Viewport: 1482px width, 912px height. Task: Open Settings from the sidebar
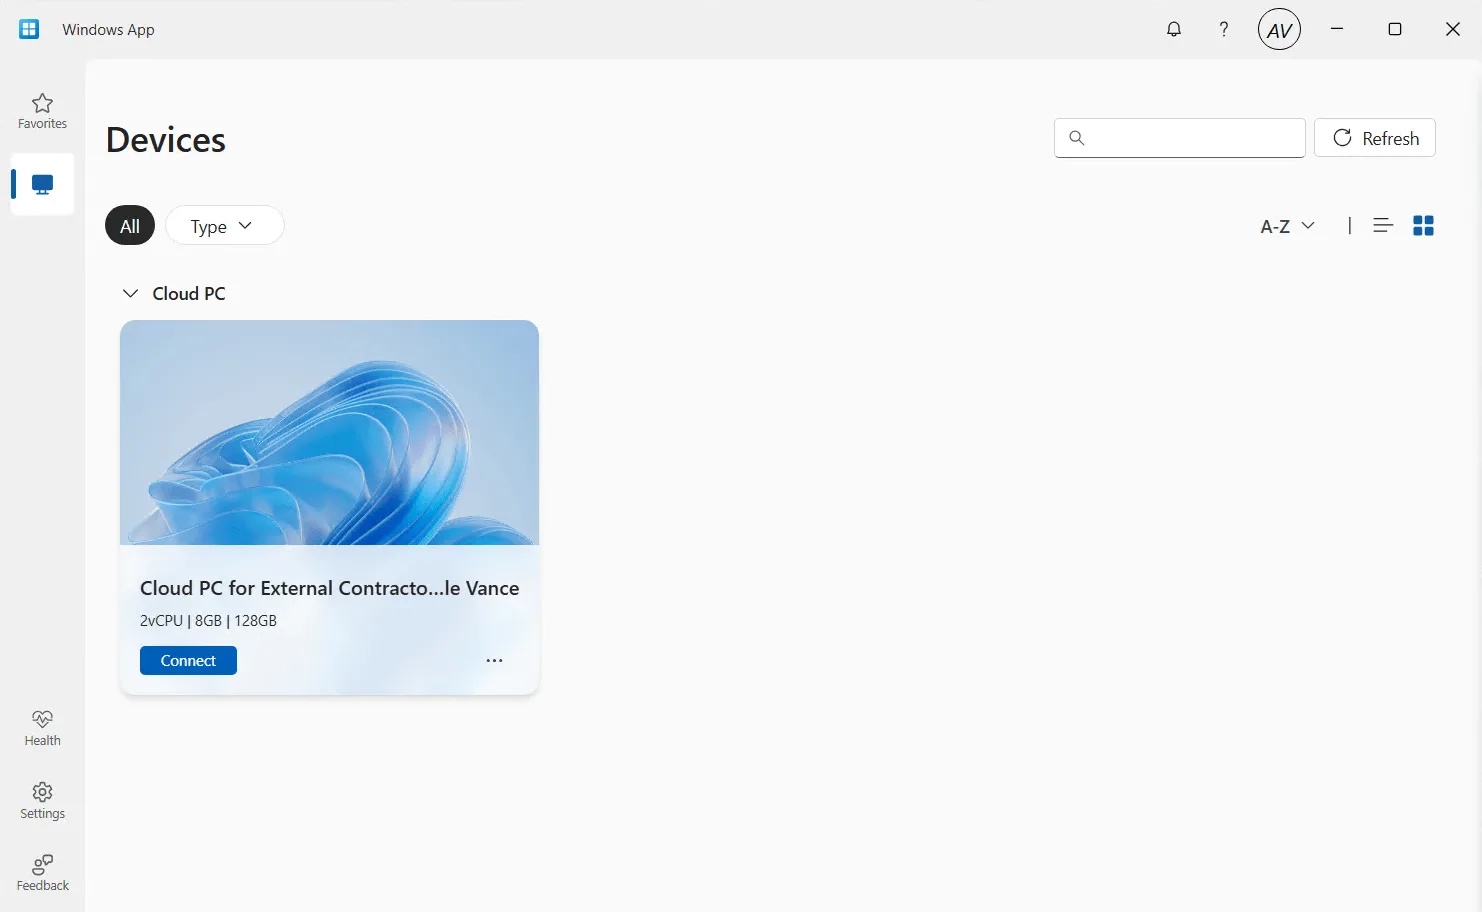pos(42,801)
